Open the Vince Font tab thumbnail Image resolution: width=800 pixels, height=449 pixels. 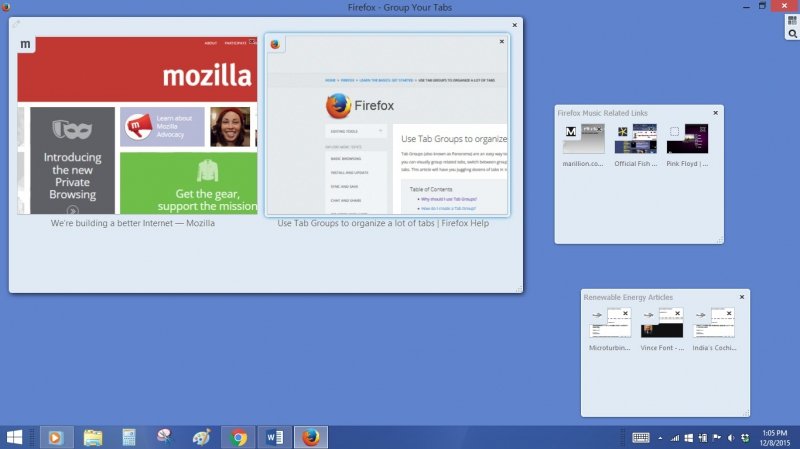pyautogui.click(x=662, y=322)
